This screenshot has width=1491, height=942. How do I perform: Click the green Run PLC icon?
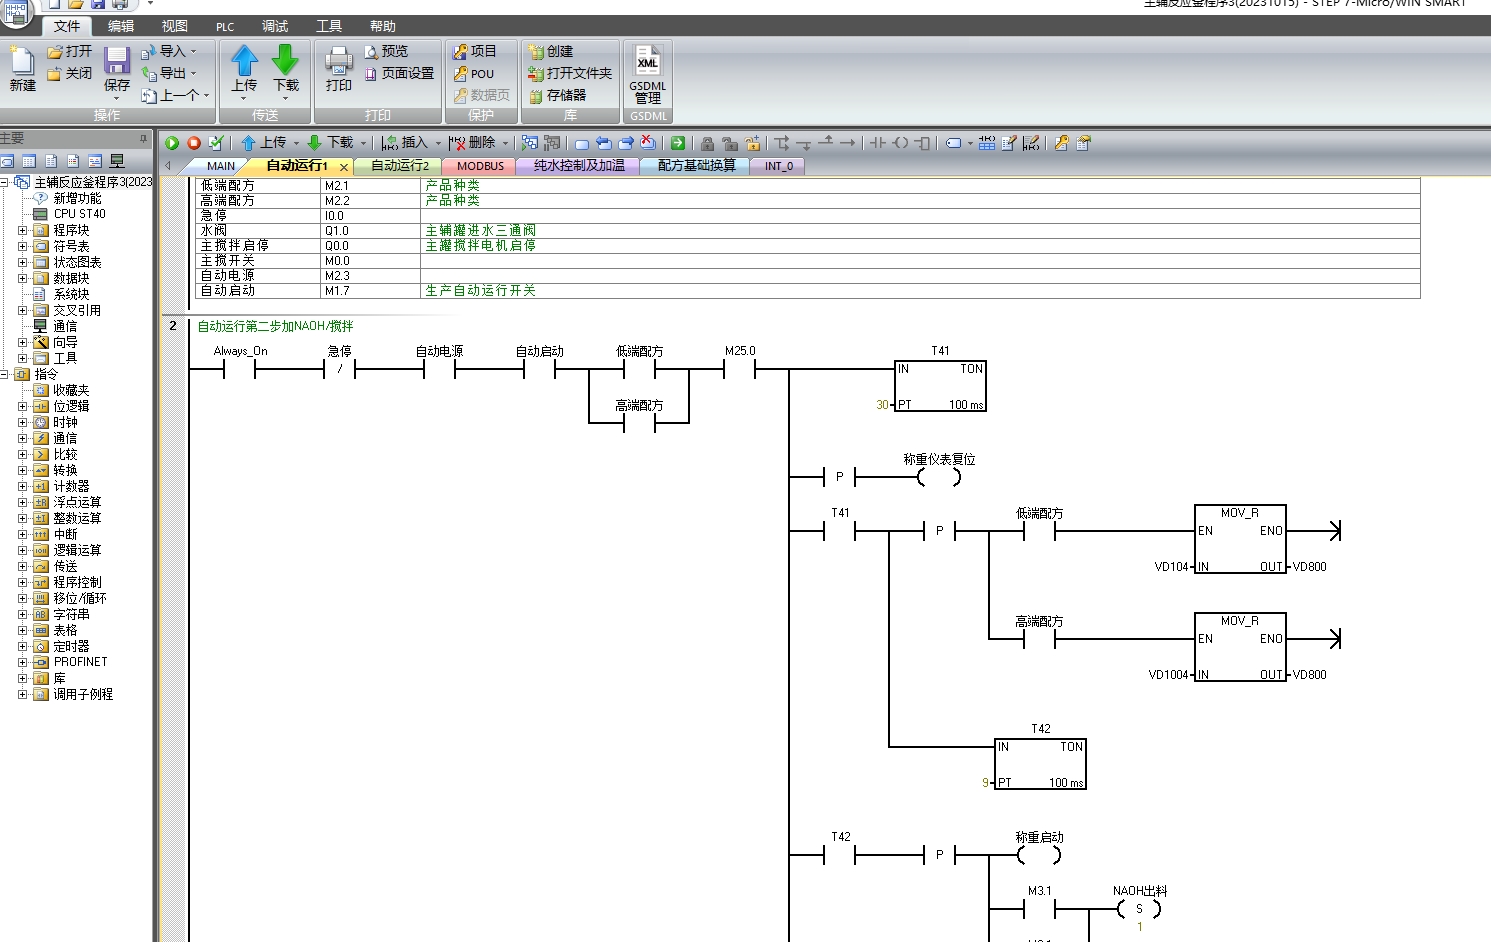coord(172,143)
